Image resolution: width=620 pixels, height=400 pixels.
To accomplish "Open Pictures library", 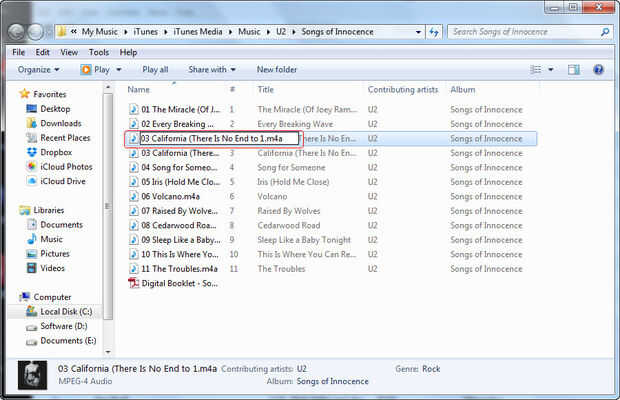I will point(55,254).
